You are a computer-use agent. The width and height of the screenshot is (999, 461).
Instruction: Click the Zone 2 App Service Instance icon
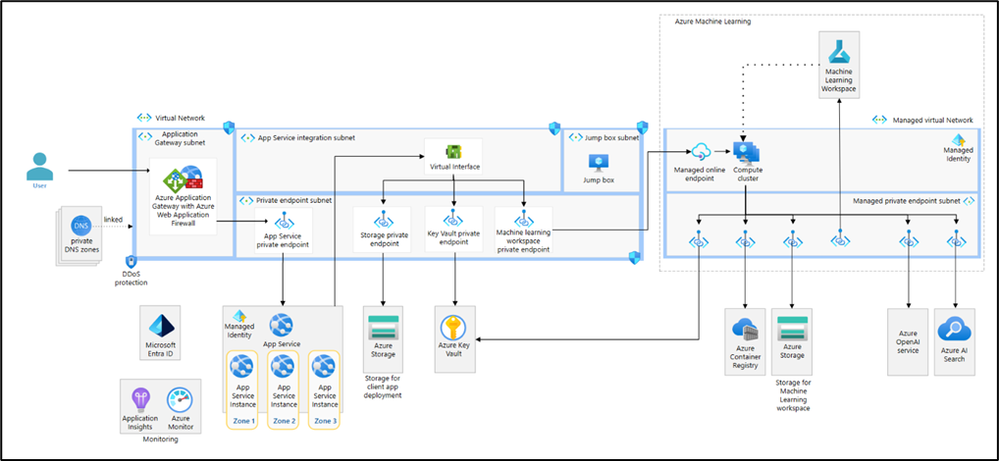(x=282, y=367)
